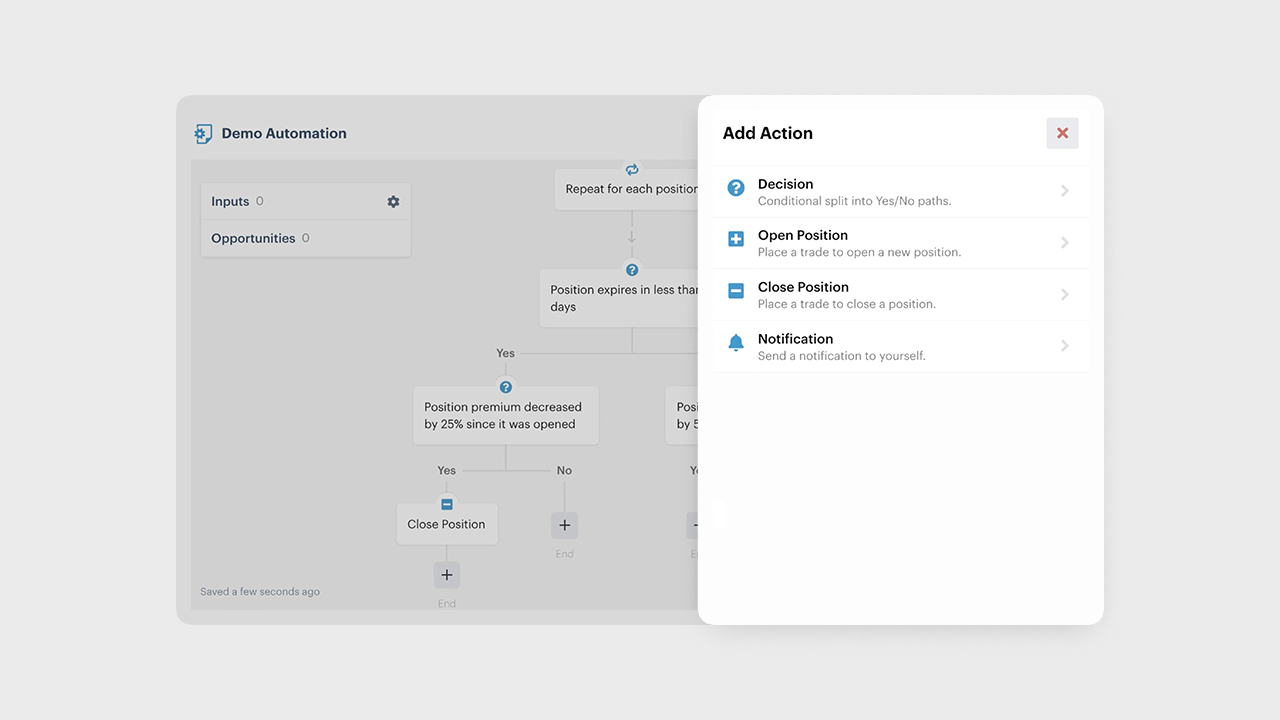Image resolution: width=1280 pixels, height=720 pixels.
Task: Choose the Close Position action title
Action: [803, 287]
